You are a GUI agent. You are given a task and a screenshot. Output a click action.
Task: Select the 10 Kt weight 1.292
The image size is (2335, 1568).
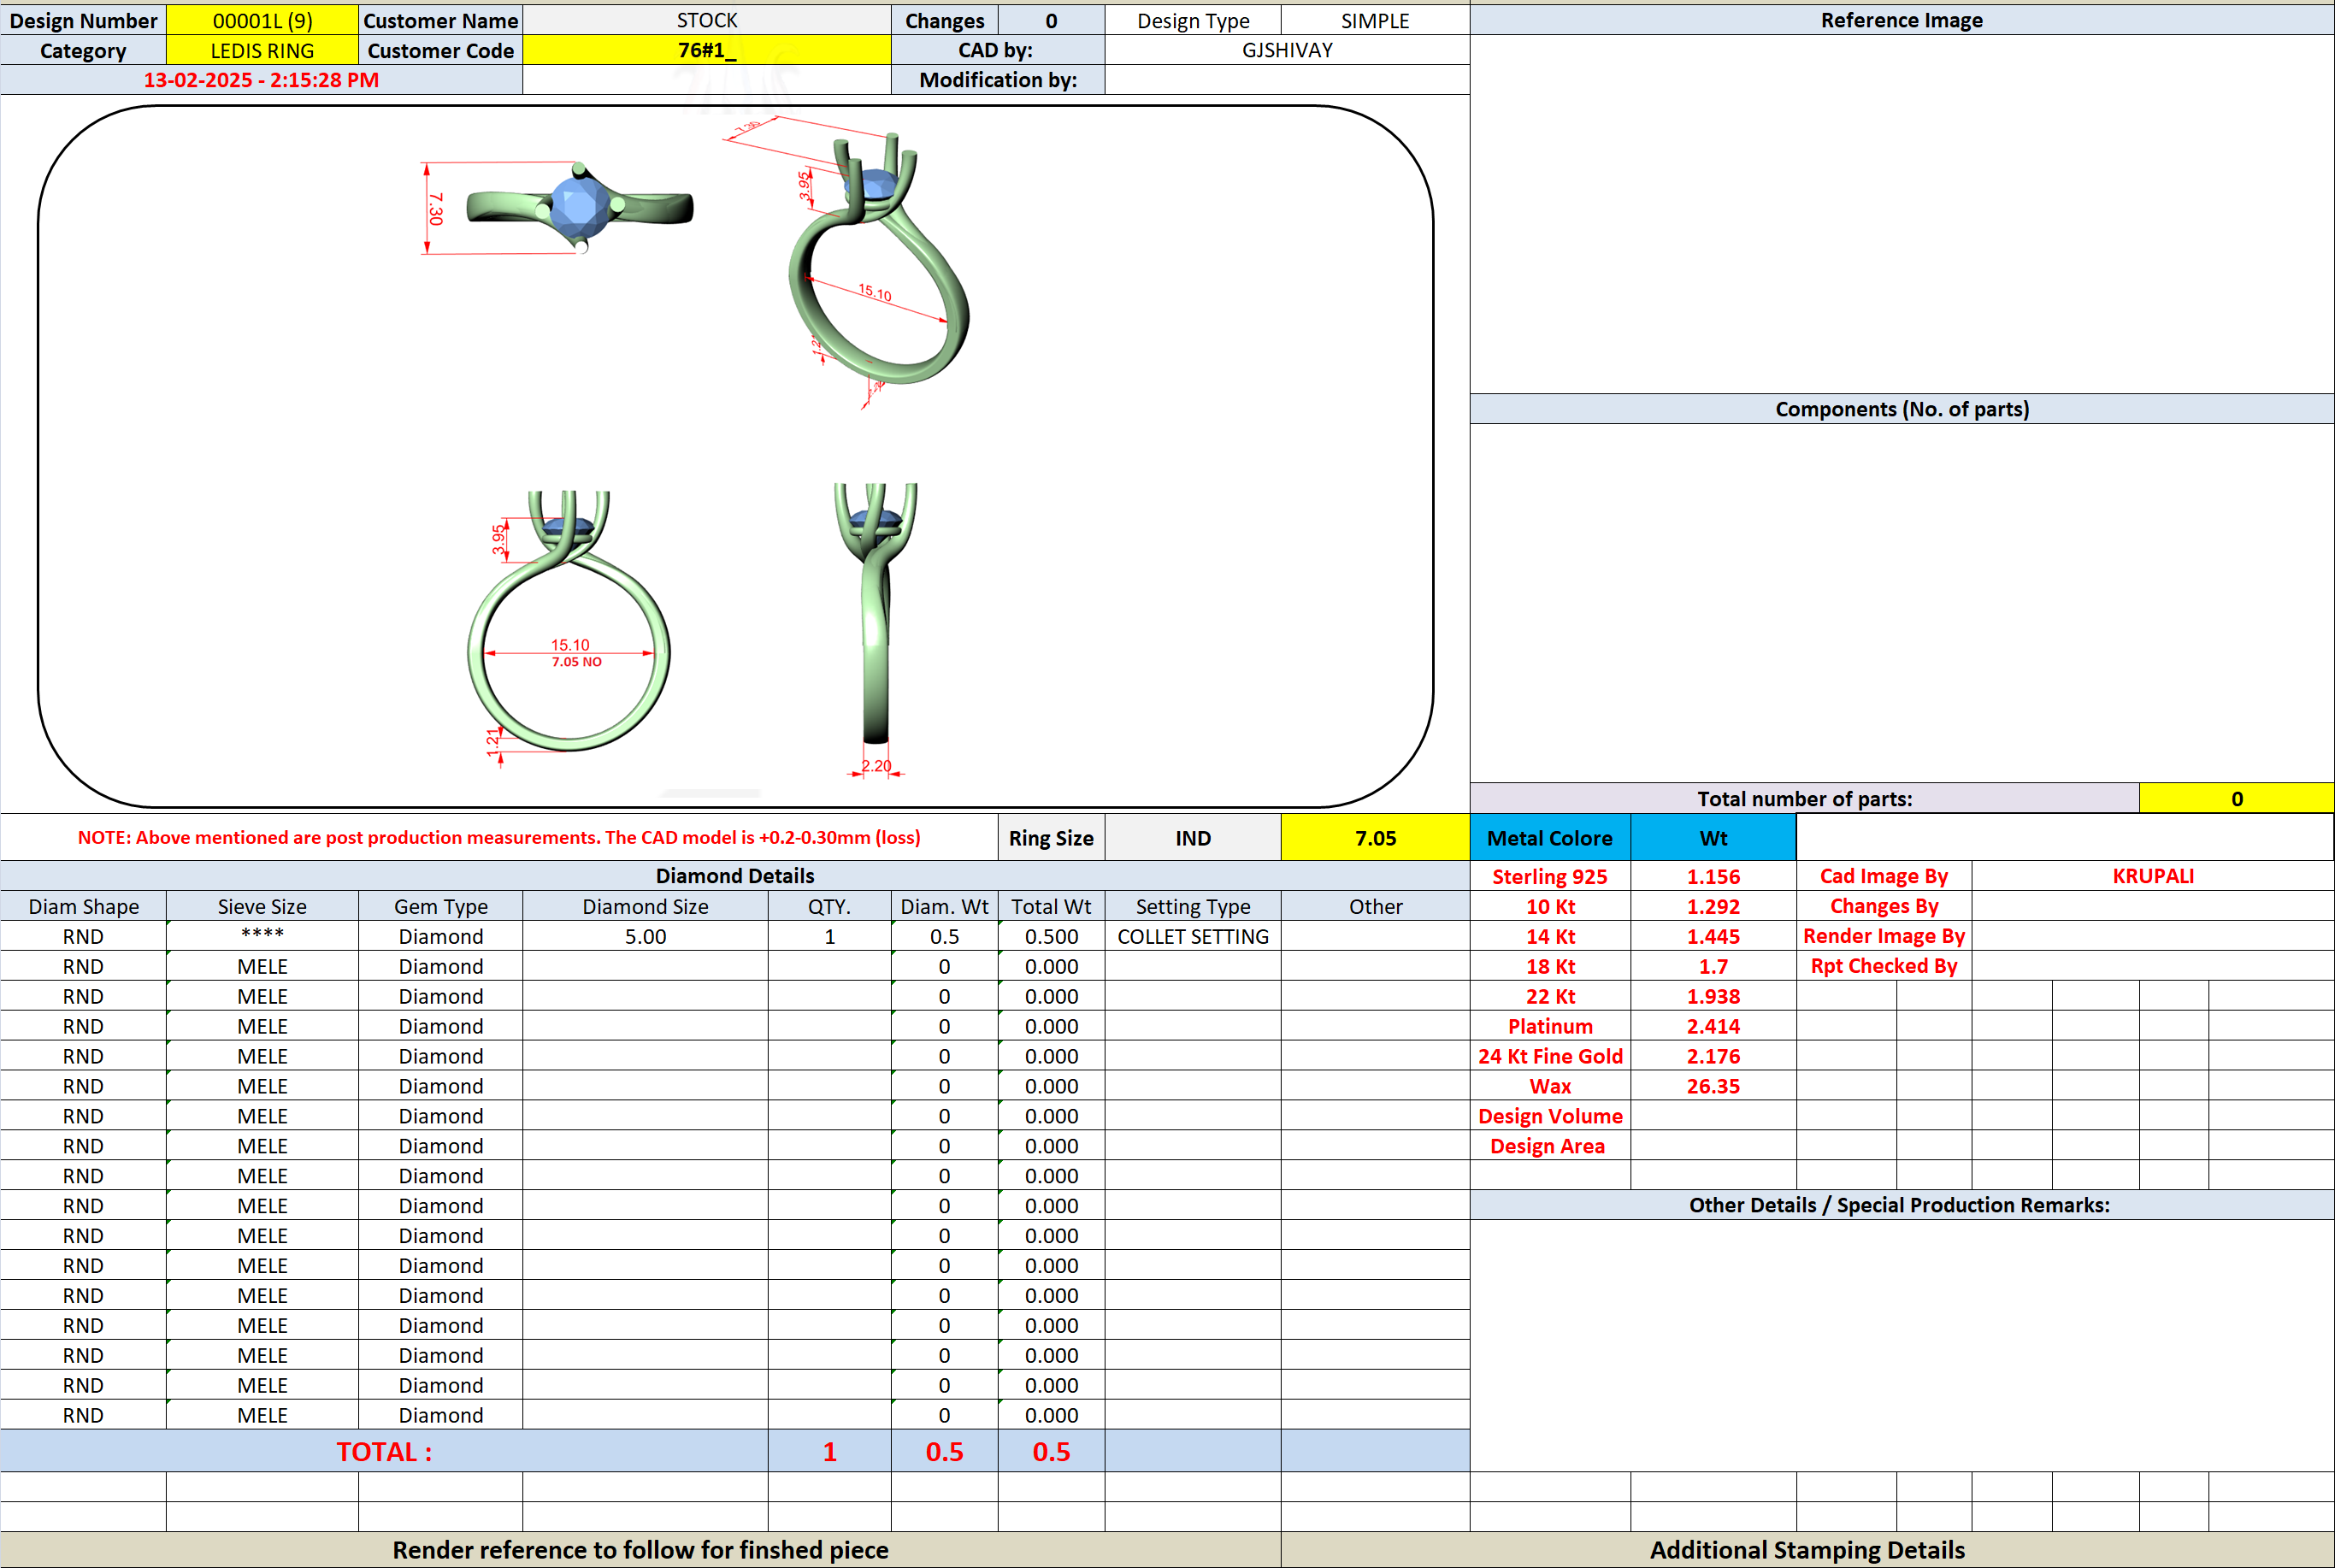[x=1713, y=906]
